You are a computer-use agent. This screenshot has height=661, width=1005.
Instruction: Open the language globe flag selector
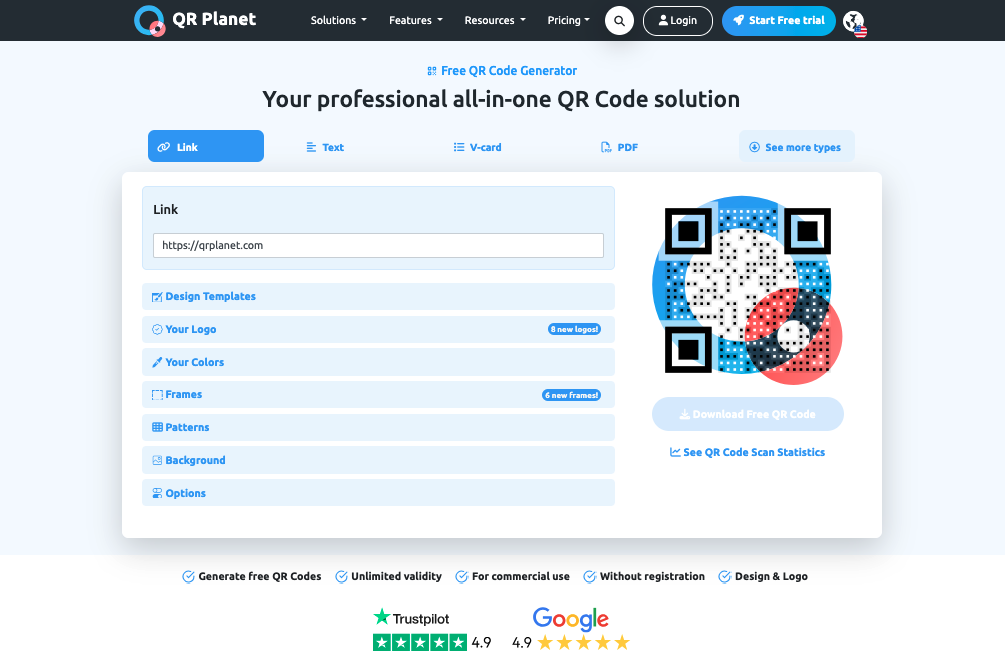(x=854, y=23)
